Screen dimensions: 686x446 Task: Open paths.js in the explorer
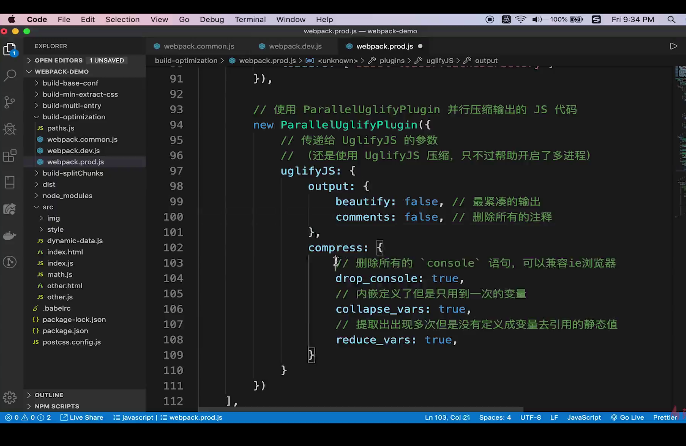pos(85,128)
